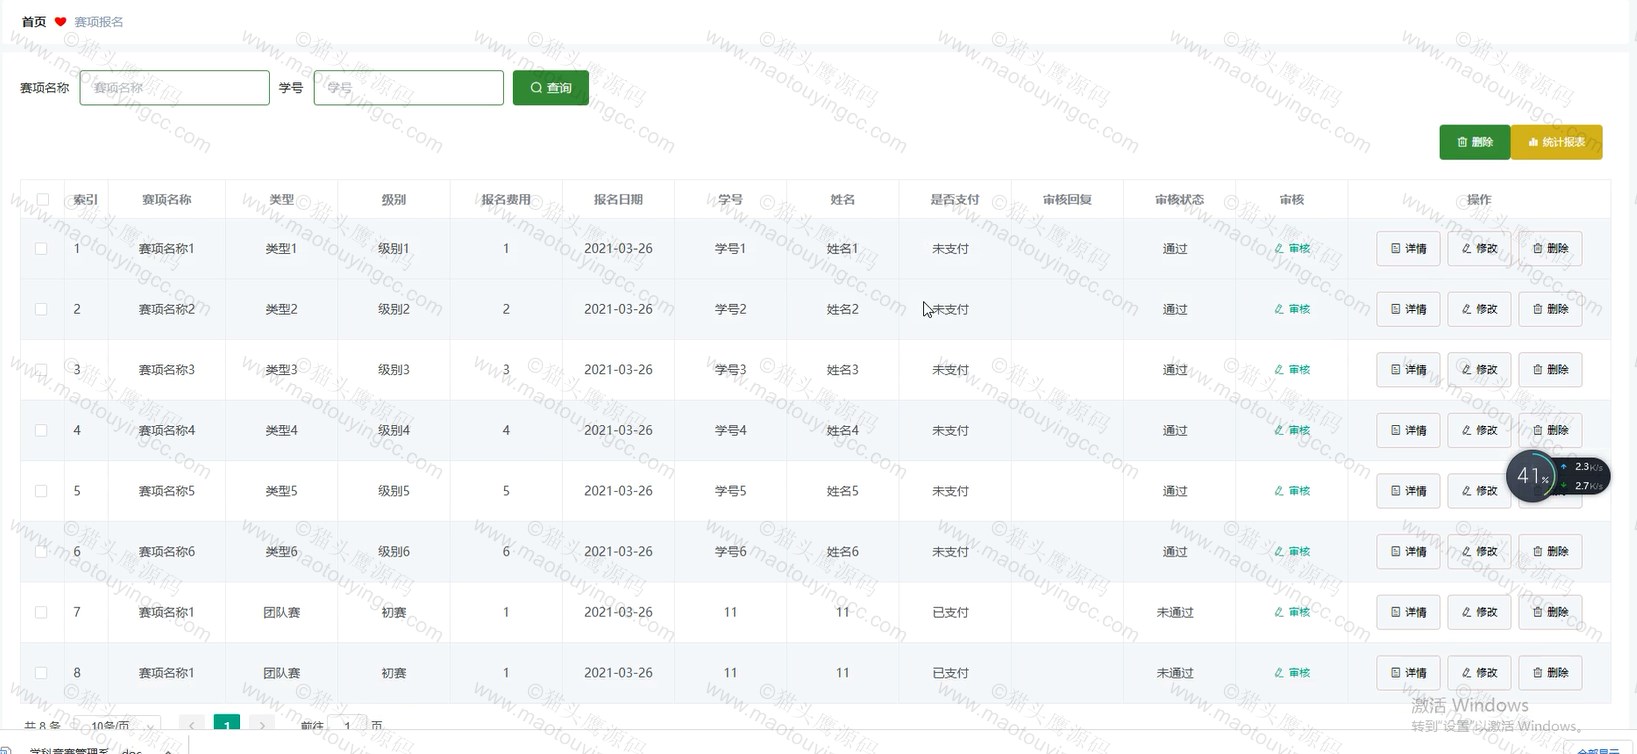Click row 删除 for 赛项名称2
Viewport: 1637px width, 754px height.
(1550, 309)
